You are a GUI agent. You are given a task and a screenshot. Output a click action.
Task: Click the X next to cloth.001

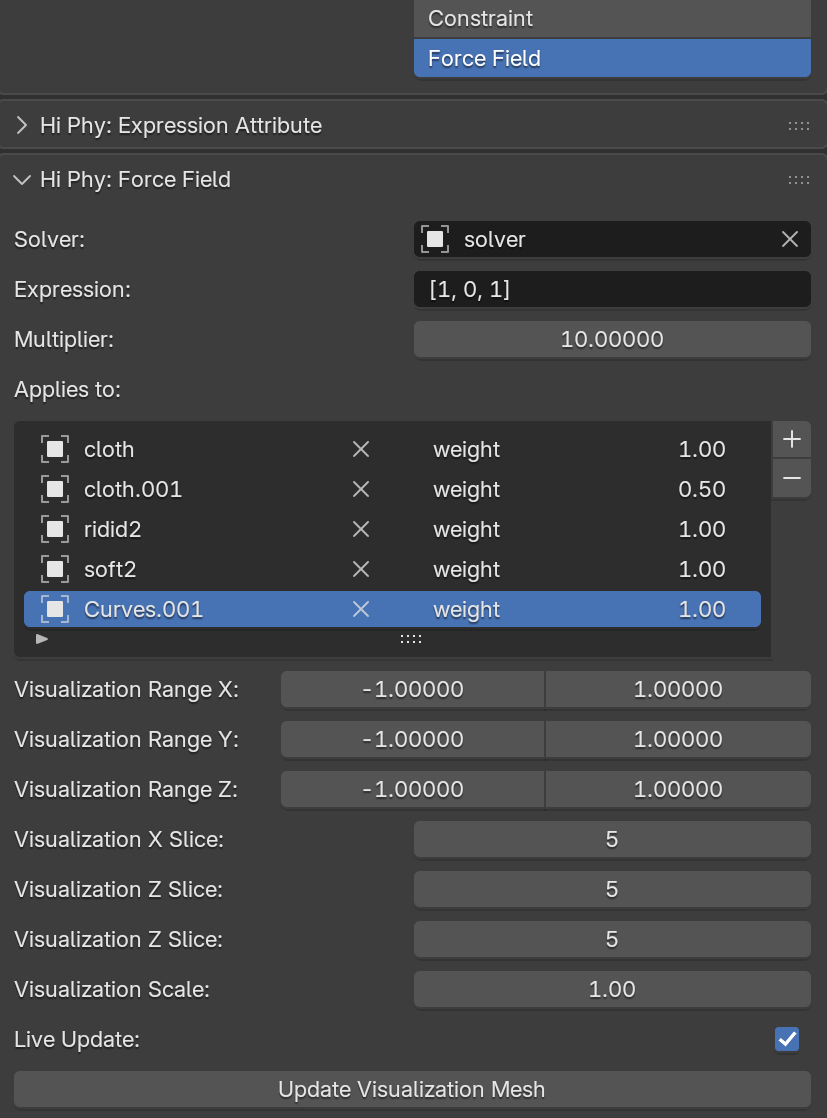click(361, 490)
